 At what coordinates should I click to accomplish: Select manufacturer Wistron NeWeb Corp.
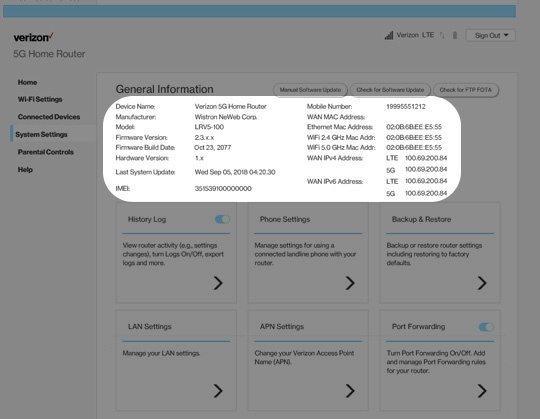(226, 117)
